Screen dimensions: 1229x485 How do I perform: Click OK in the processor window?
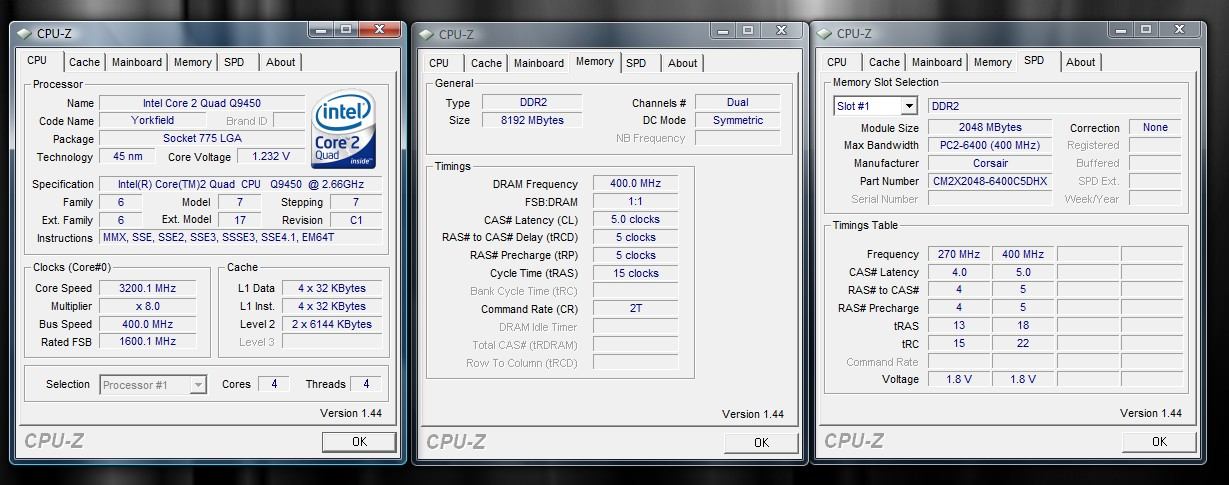pos(359,441)
